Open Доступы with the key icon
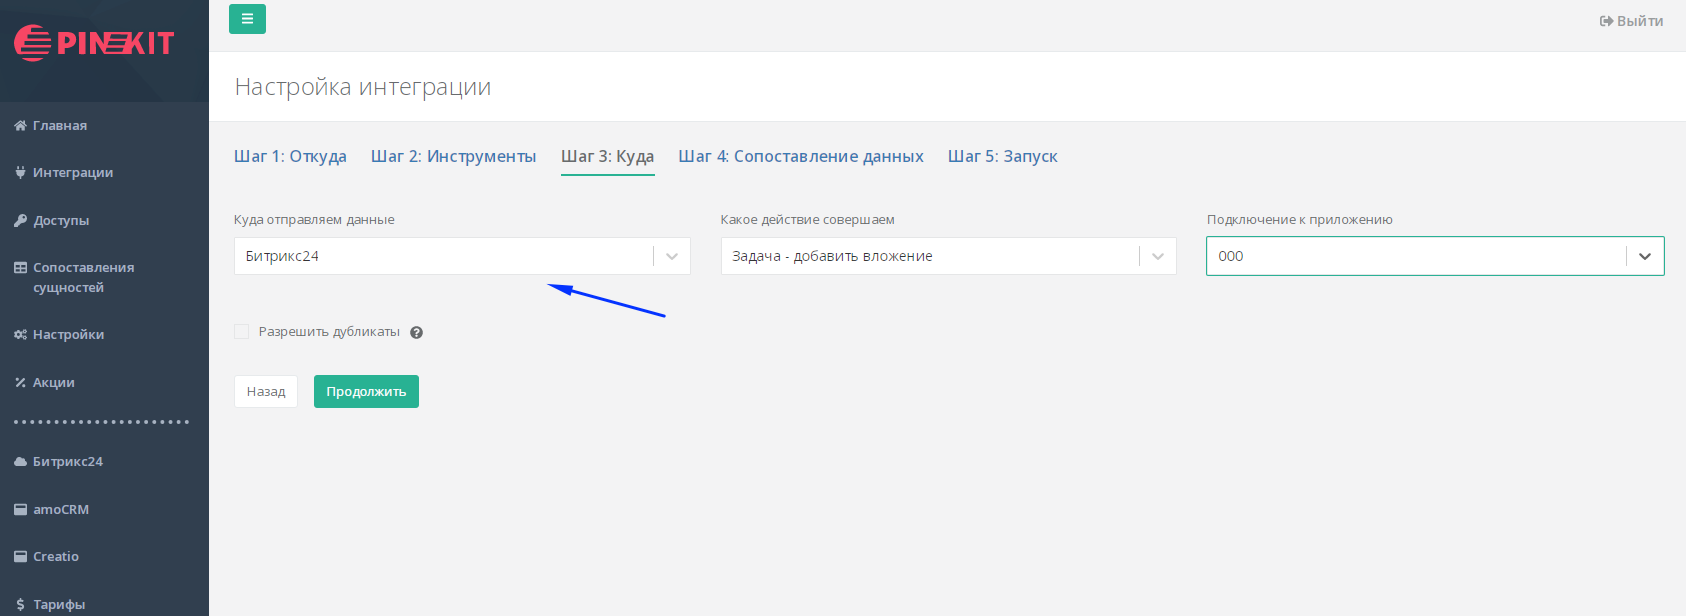Image resolution: width=1686 pixels, height=616 pixels. (60, 221)
